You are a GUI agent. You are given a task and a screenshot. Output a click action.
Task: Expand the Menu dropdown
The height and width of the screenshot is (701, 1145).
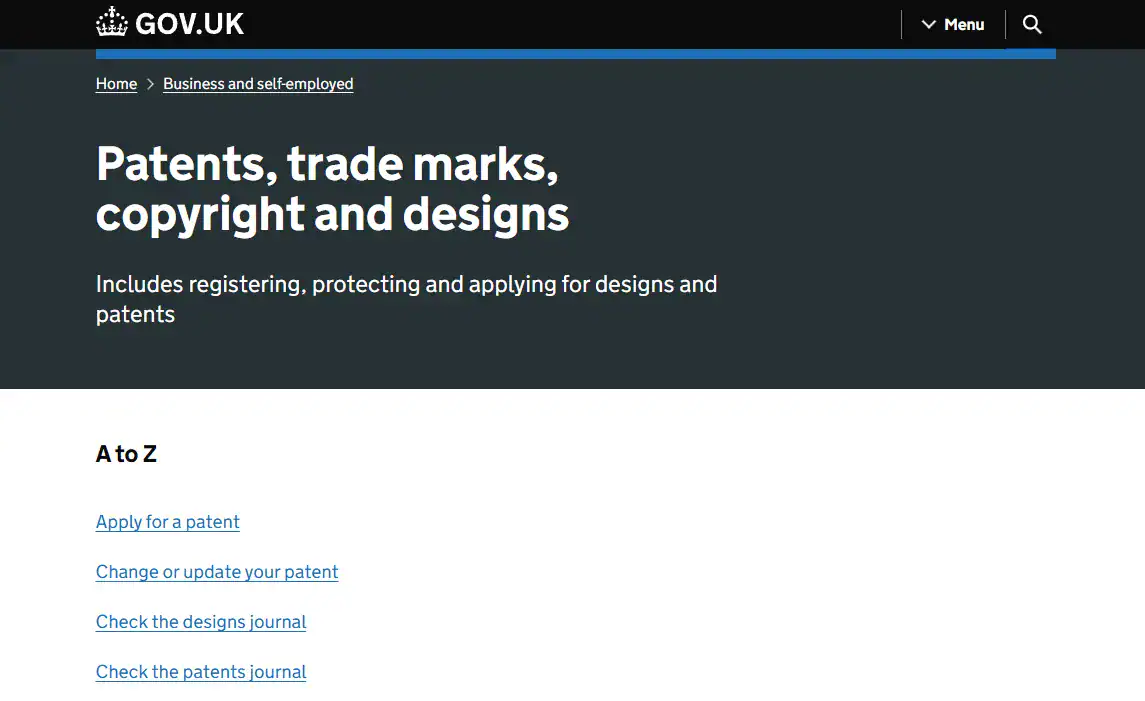[953, 24]
